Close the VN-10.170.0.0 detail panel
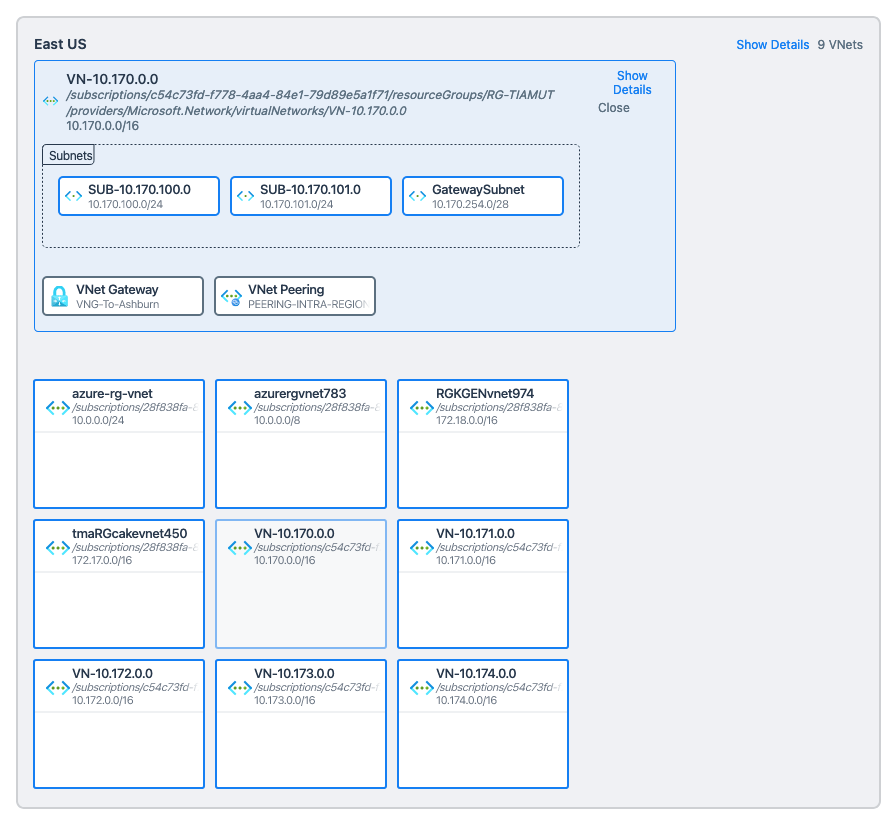This screenshot has height=824, width=896. [614, 108]
